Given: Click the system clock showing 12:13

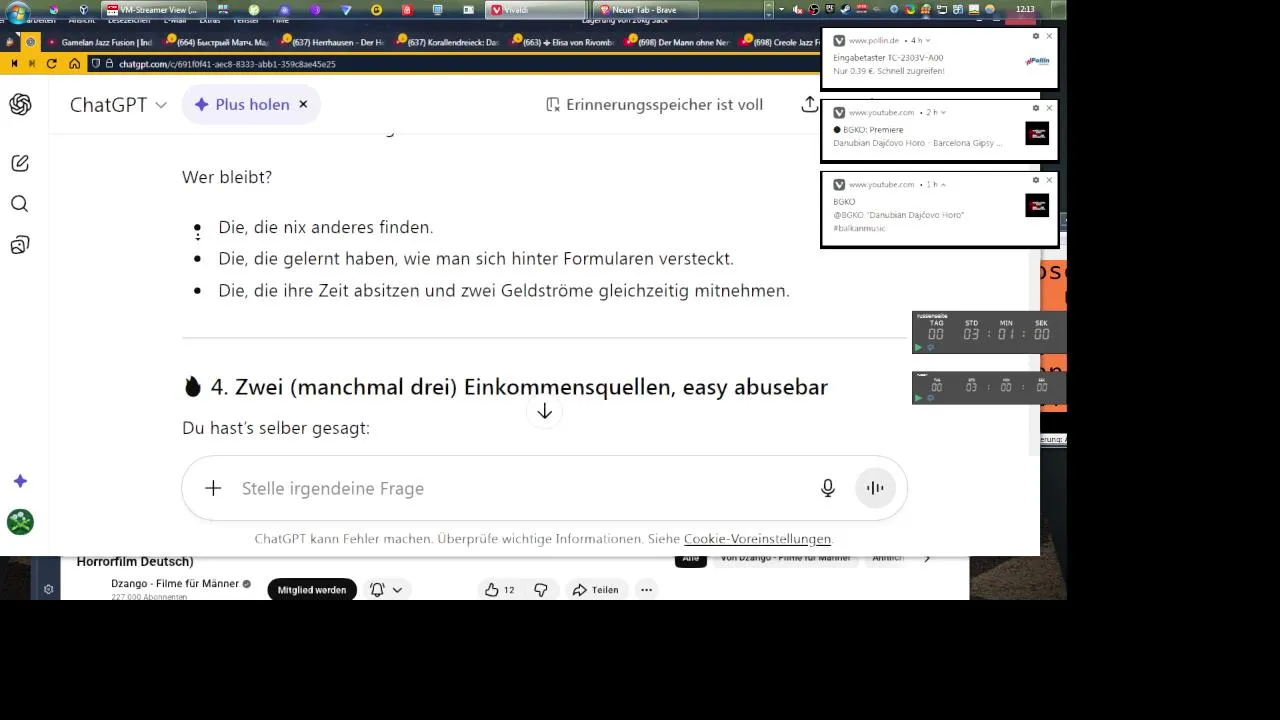Looking at the screenshot, I should tap(1025, 9).
